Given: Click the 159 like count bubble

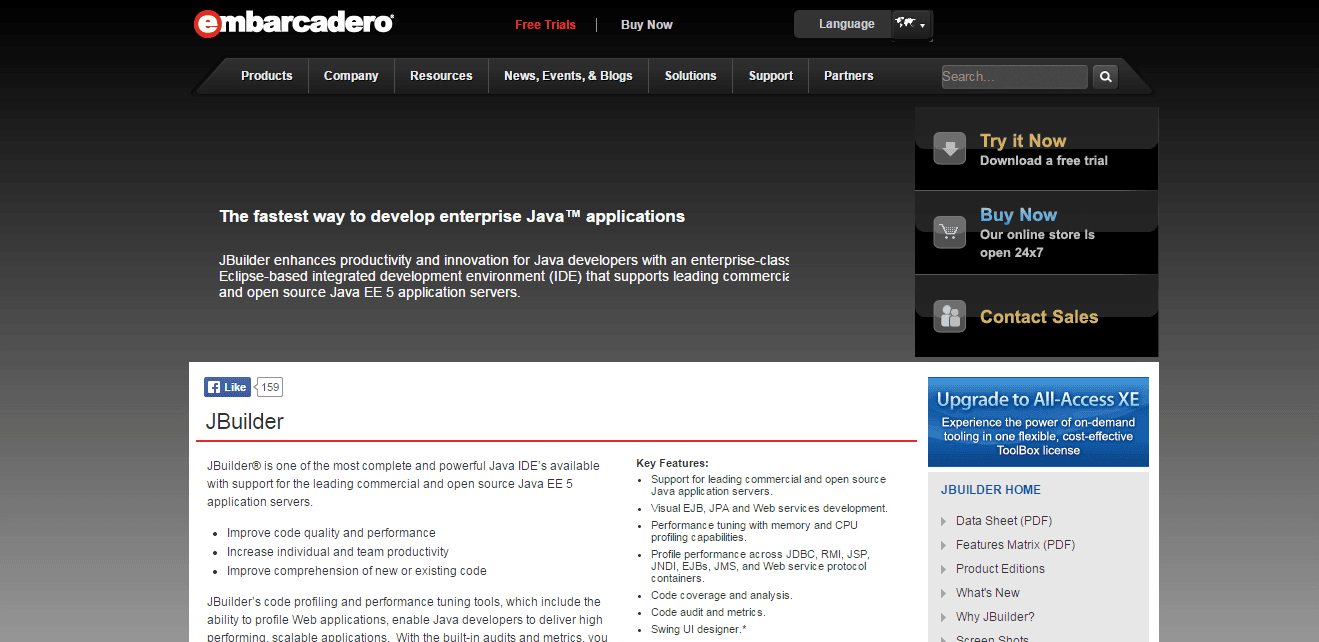Looking at the screenshot, I should (269, 387).
